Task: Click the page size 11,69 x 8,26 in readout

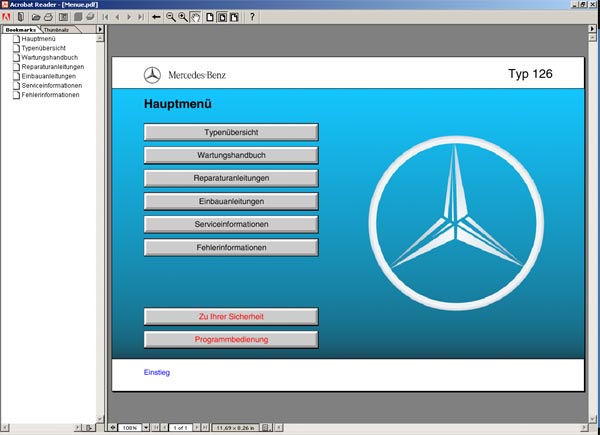Action: point(235,427)
